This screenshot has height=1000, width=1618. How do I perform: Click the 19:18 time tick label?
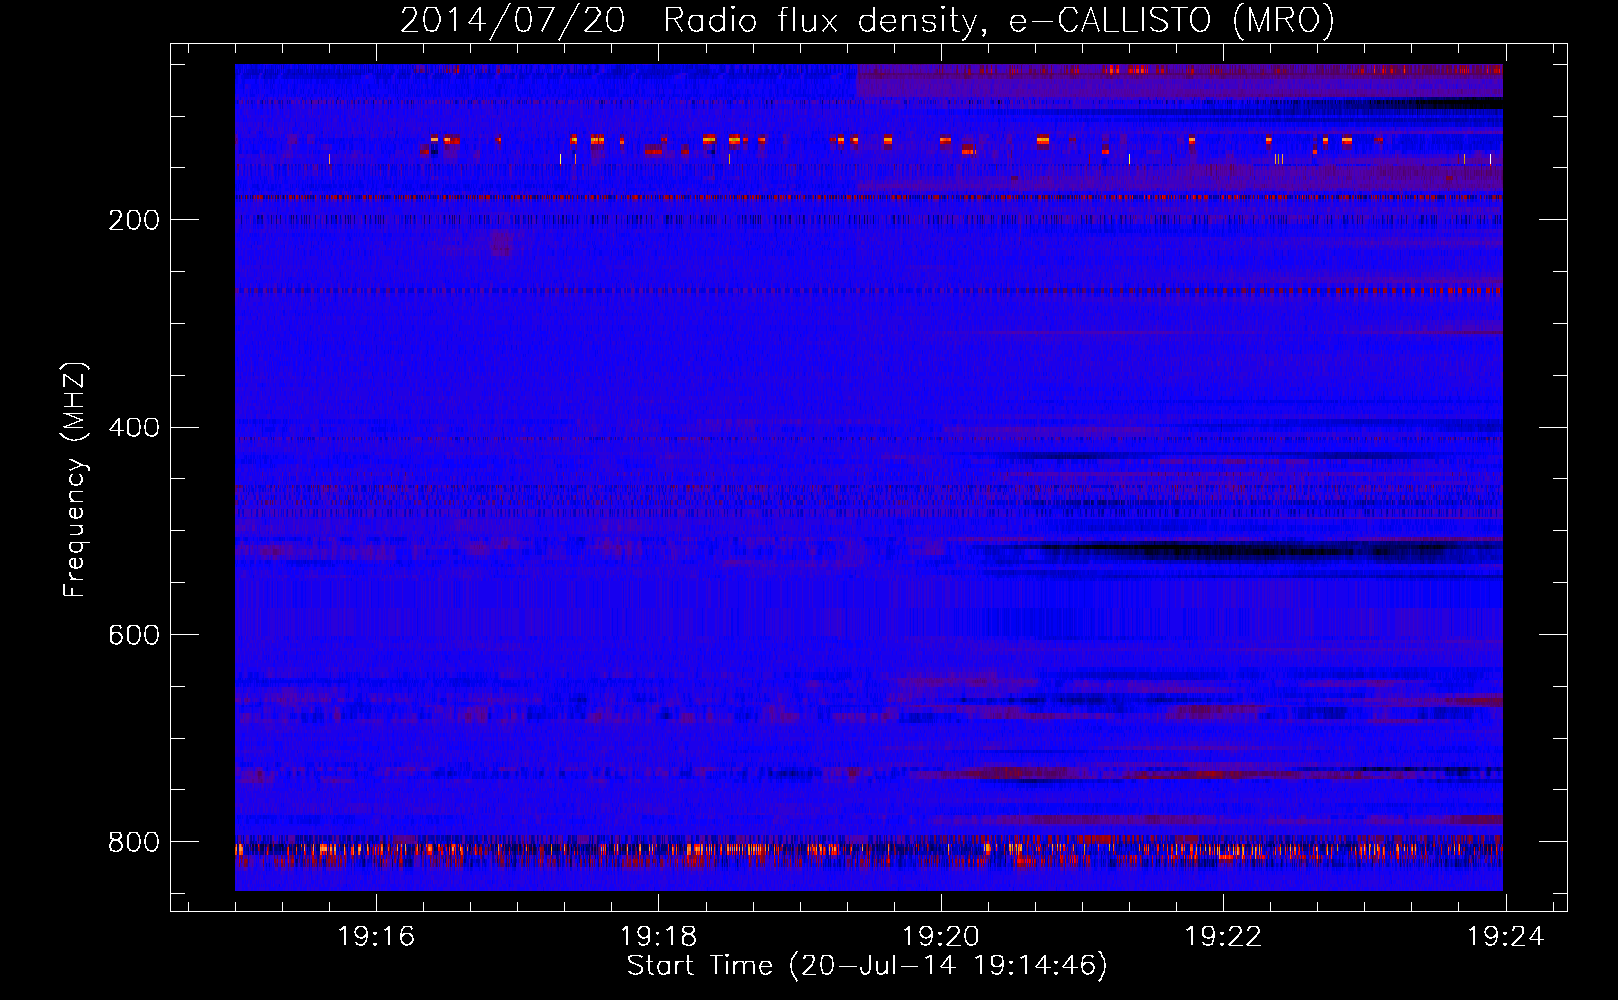[x=658, y=937]
